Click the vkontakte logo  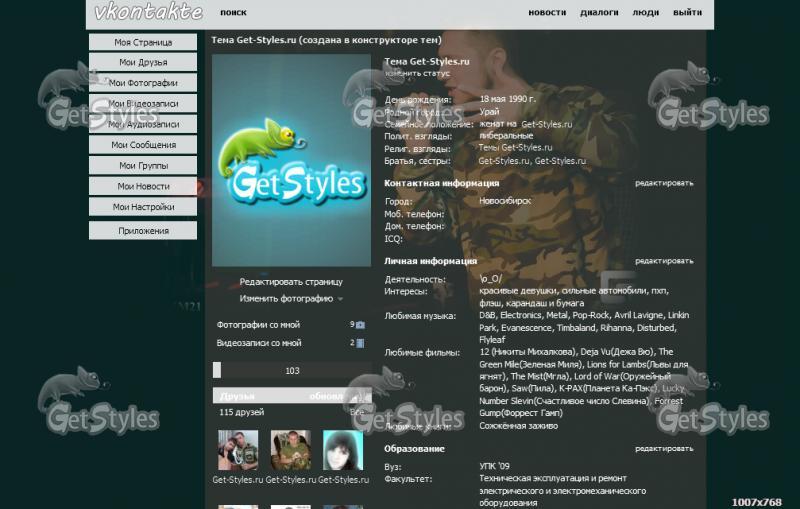tap(148, 13)
